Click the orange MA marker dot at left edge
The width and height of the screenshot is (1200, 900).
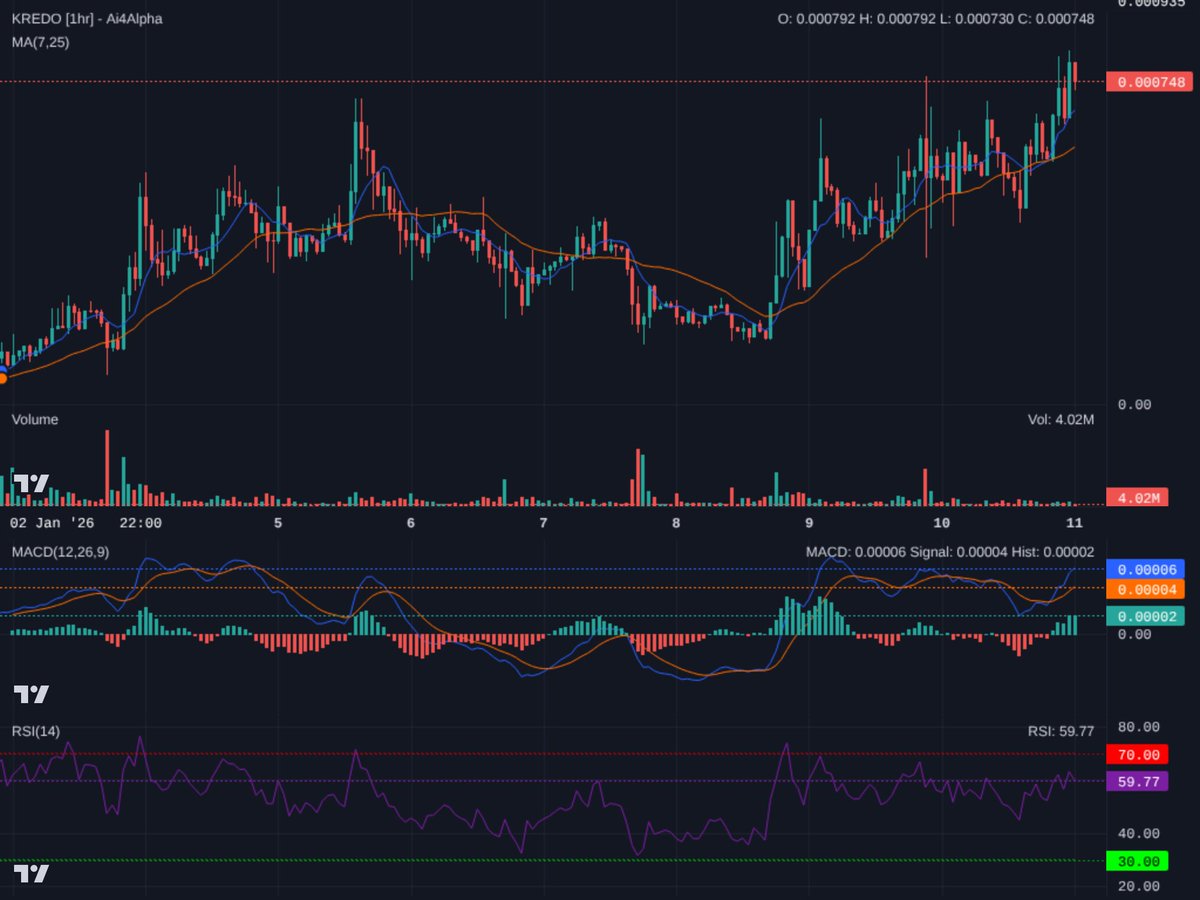[2, 378]
